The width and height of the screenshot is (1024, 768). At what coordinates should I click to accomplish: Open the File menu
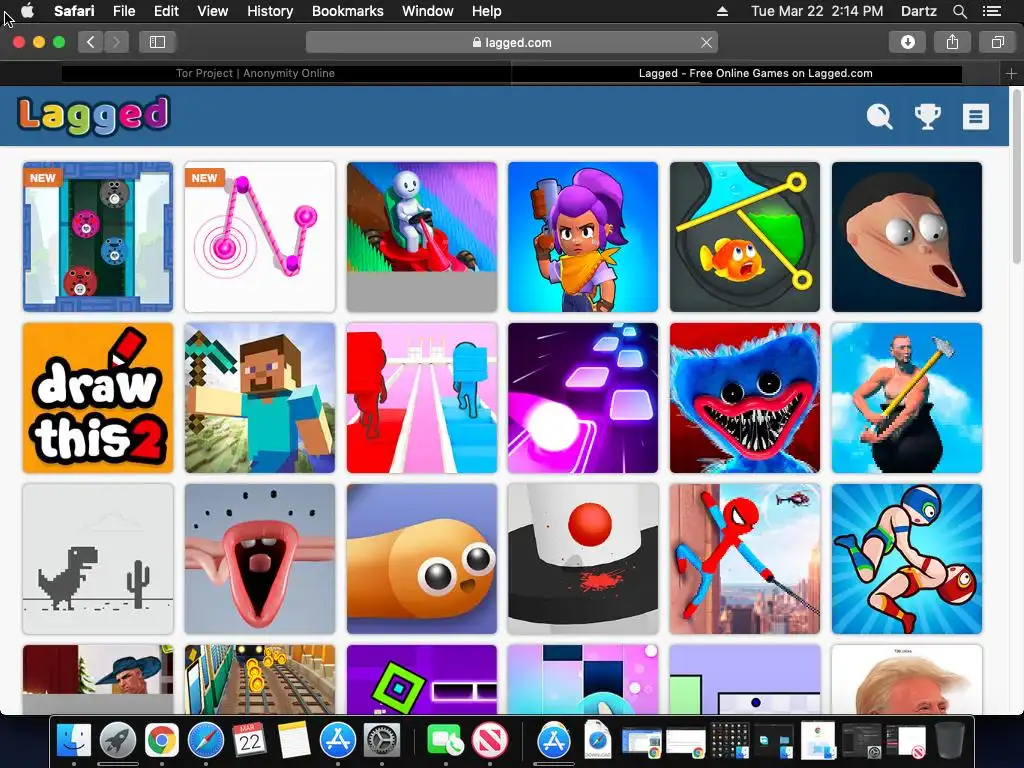coord(123,11)
